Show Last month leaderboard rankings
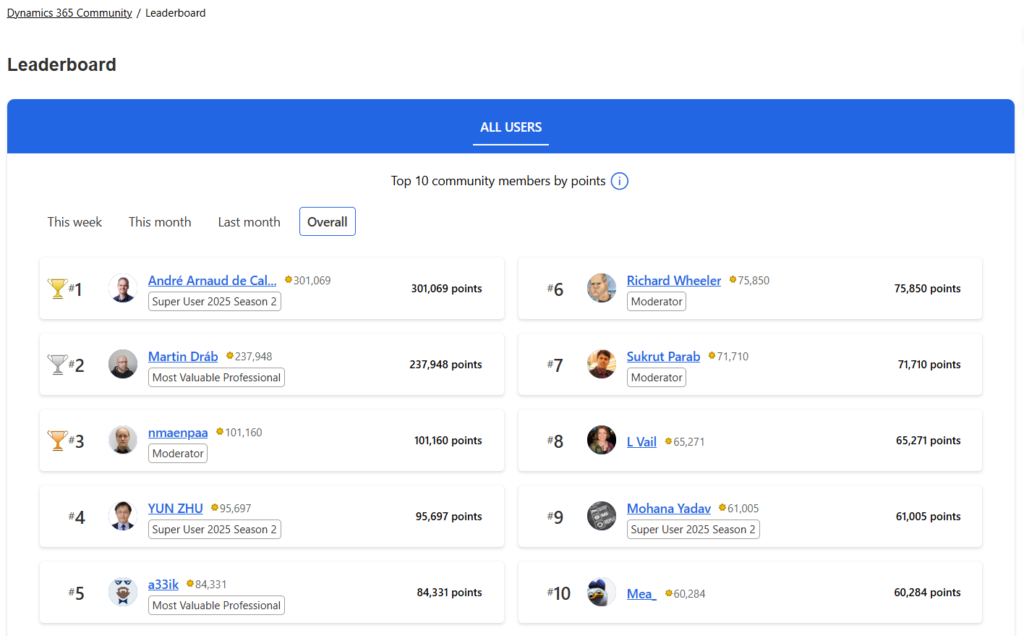Screen dimensions: 1024x636 [249, 222]
